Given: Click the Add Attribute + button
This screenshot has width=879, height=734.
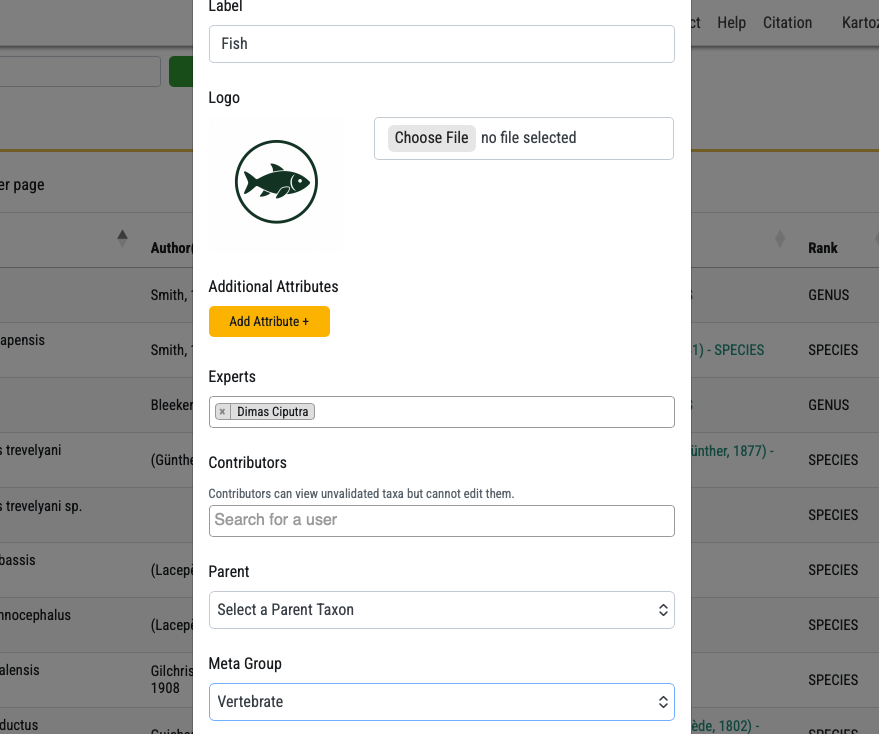Looking at the screenshot, I should pos(269,321).
